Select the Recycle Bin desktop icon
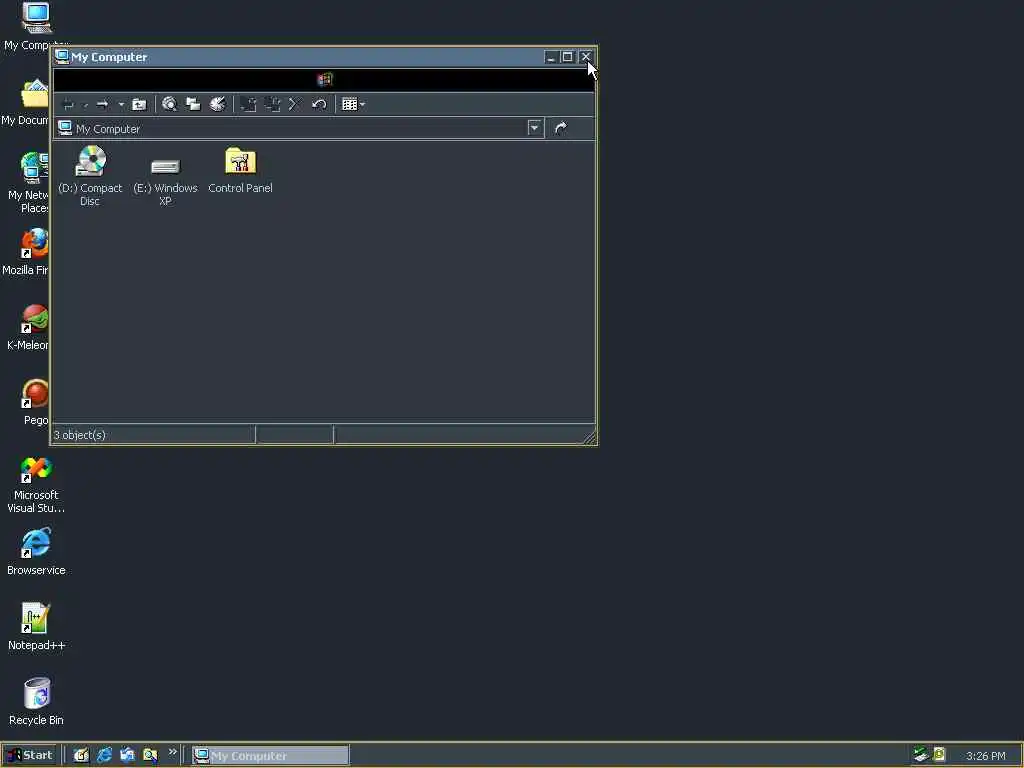 pyautogui.click(x=36, y=702)
